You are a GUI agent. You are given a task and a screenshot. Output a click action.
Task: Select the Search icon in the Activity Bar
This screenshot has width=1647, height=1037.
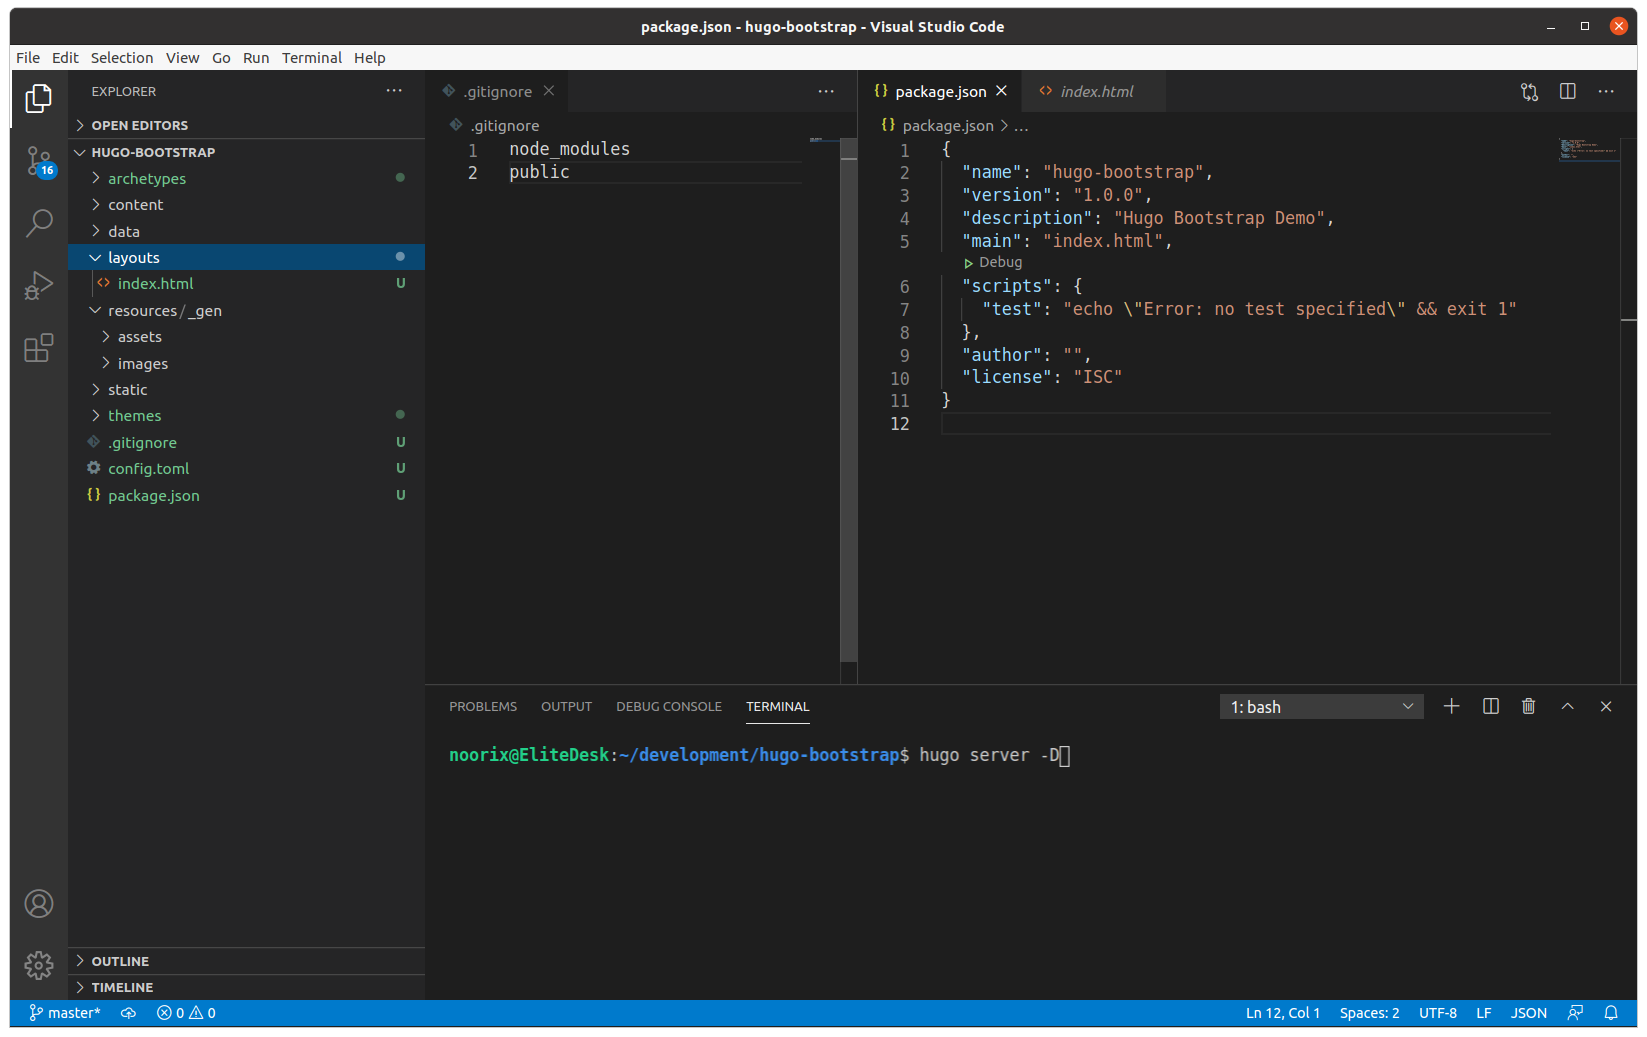pyautogui.click(x=38, y=222)
